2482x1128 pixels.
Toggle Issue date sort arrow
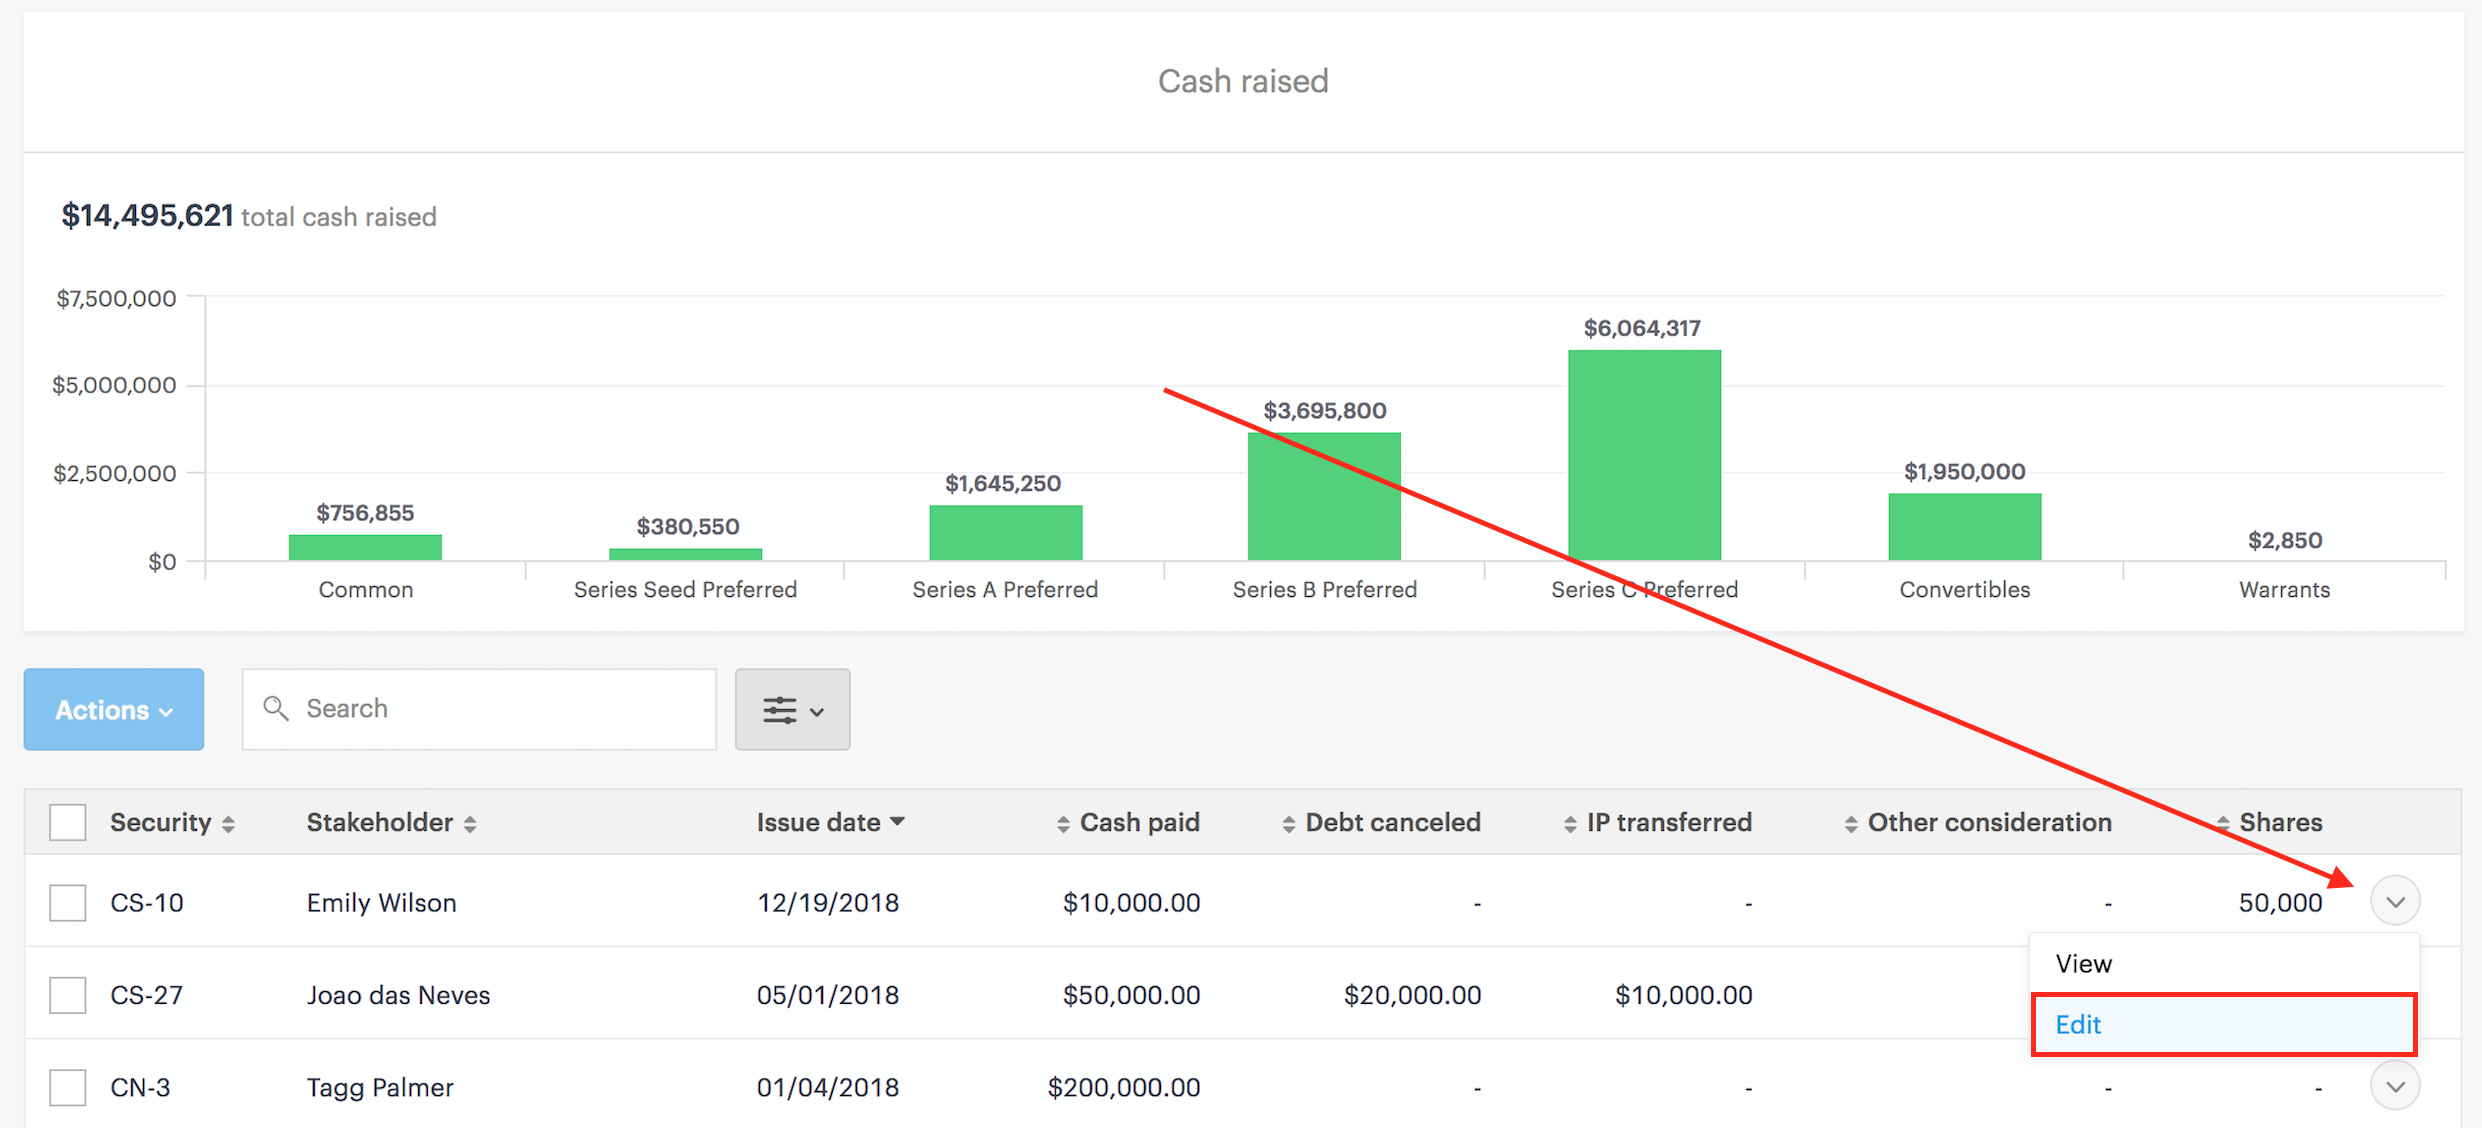pyautogui.click(x=898, y=821)
